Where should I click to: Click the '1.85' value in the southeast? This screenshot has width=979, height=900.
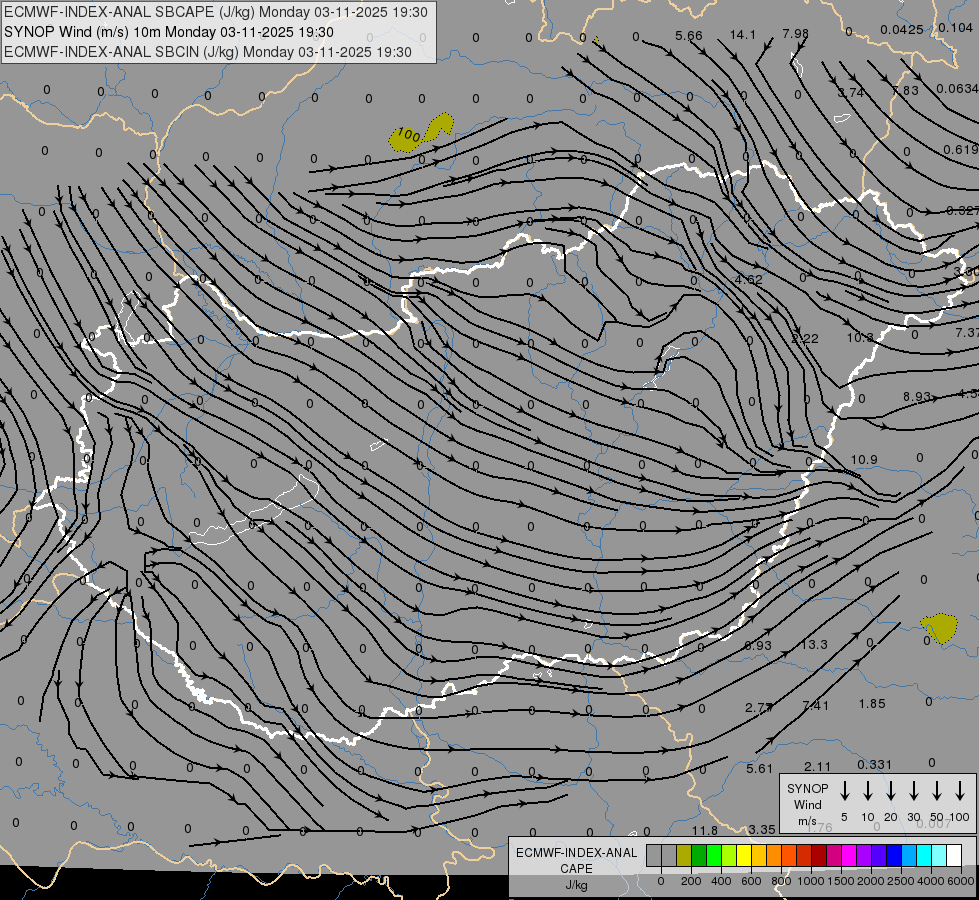pos(872,704)
